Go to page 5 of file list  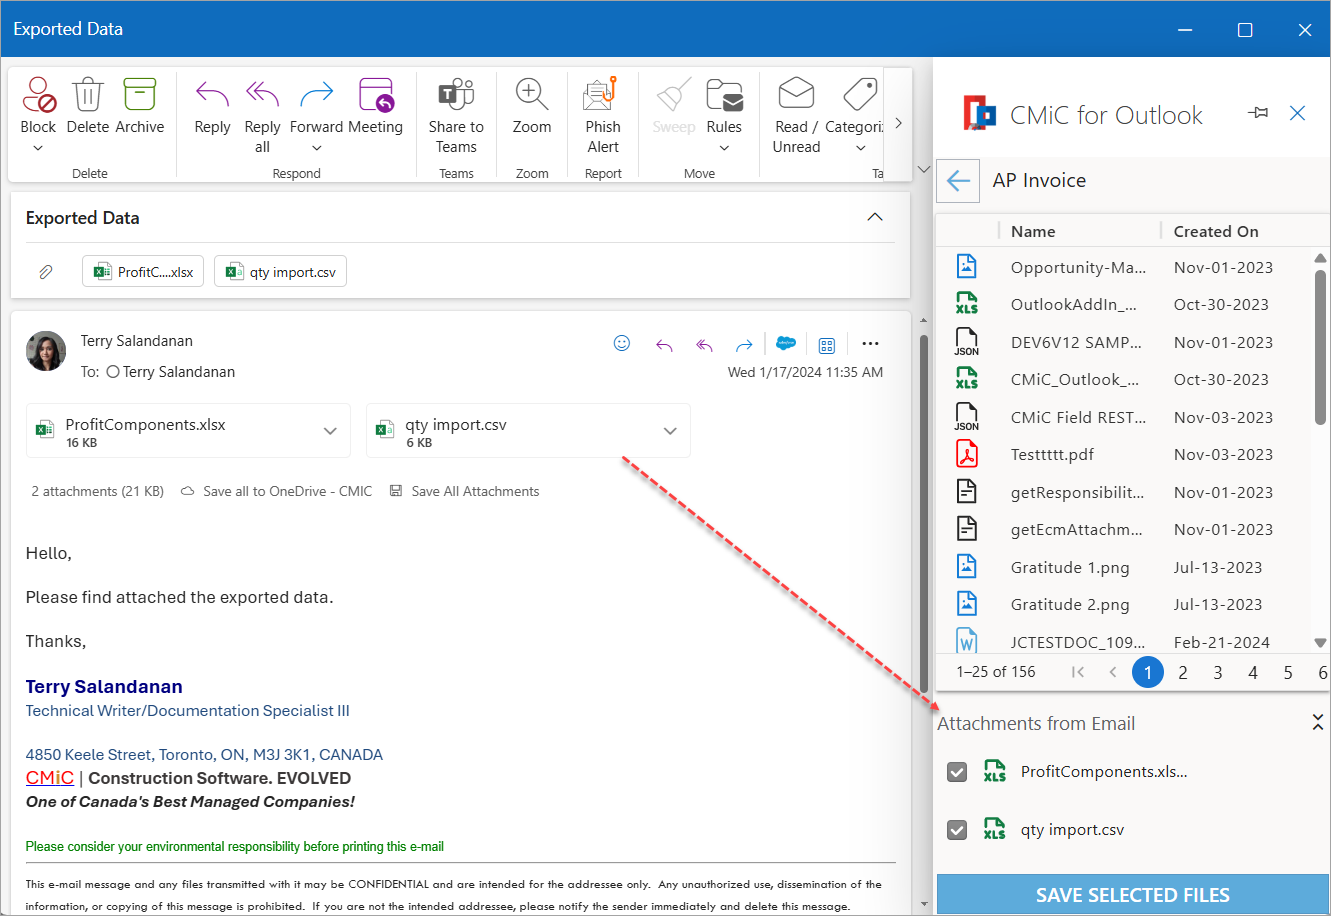1288,672
